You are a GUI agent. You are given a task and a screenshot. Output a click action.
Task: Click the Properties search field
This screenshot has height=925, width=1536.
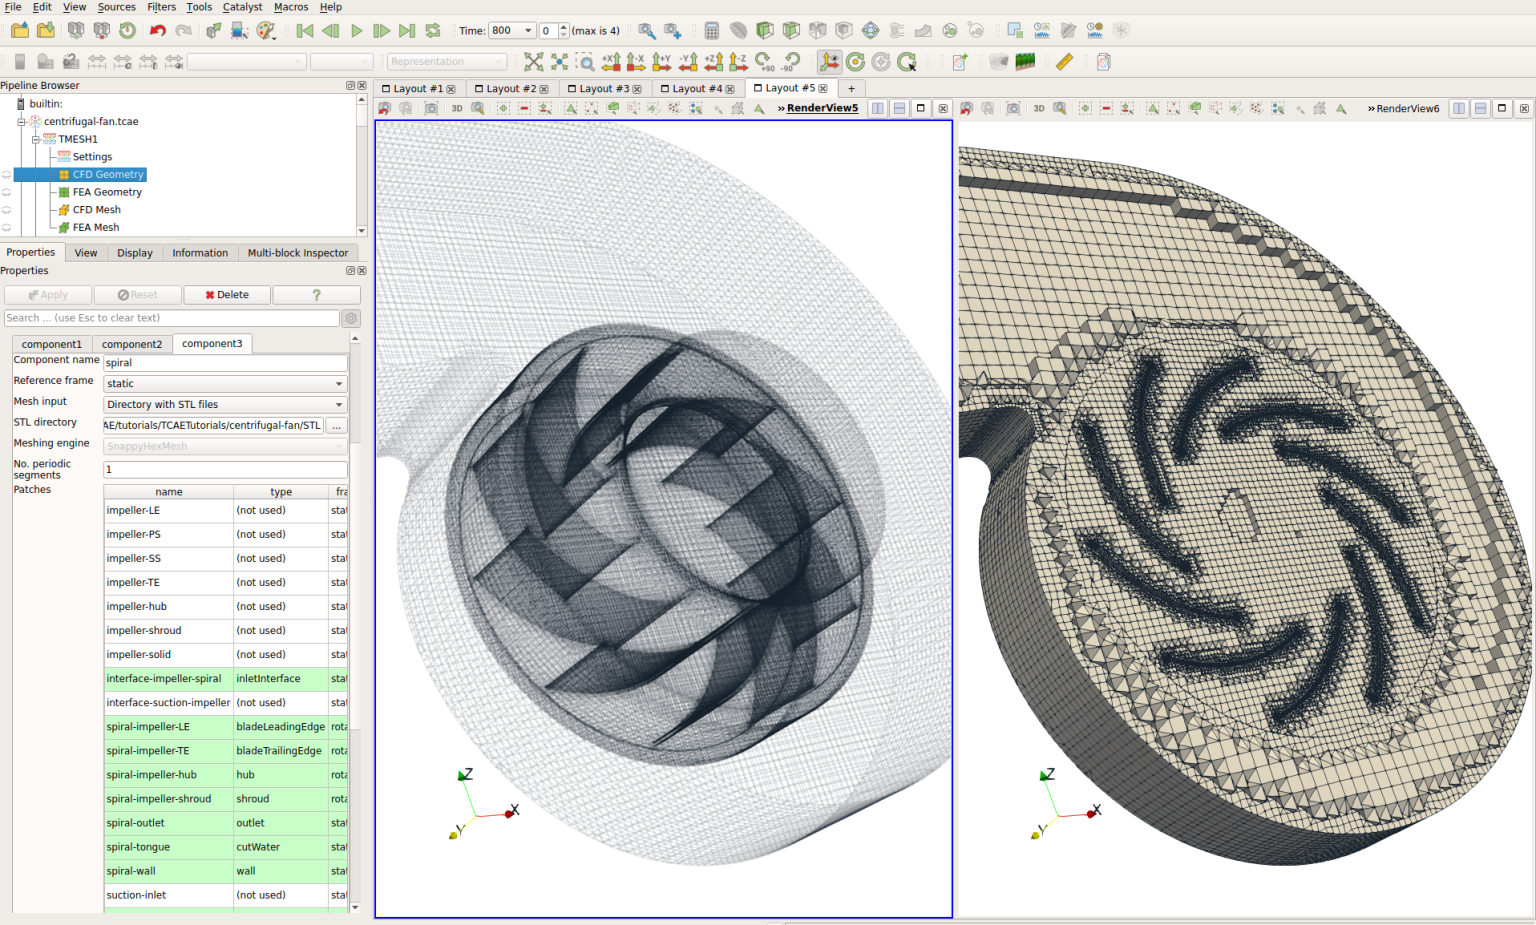(170, 317)
